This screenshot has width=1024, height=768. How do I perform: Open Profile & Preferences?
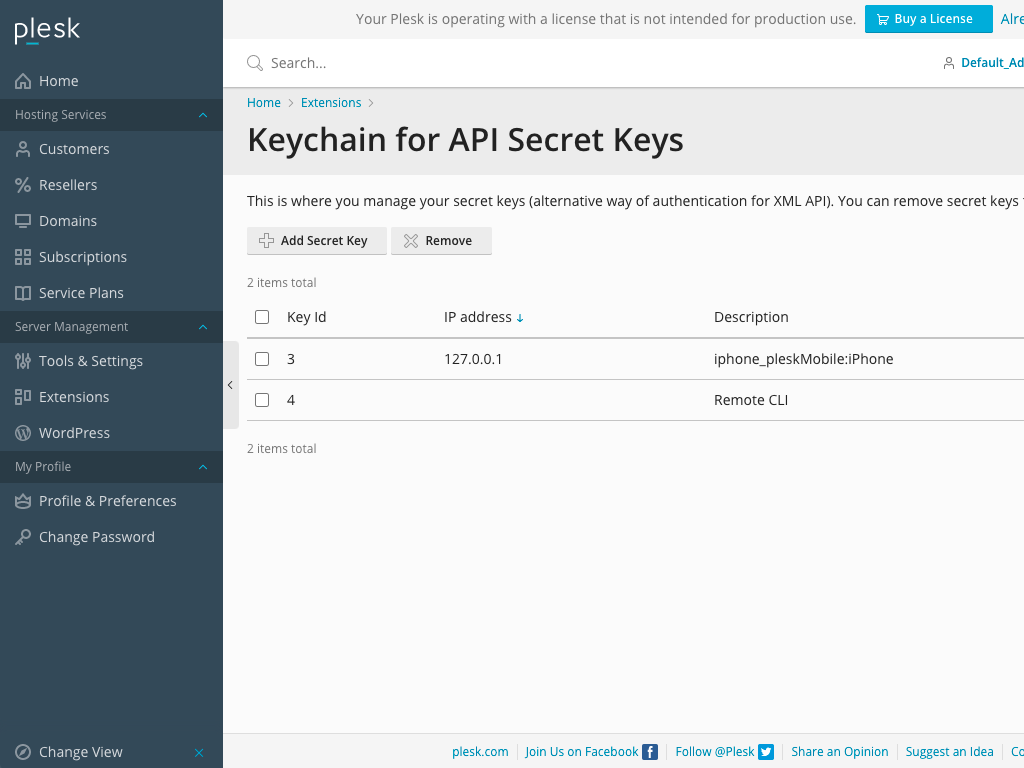108,500
